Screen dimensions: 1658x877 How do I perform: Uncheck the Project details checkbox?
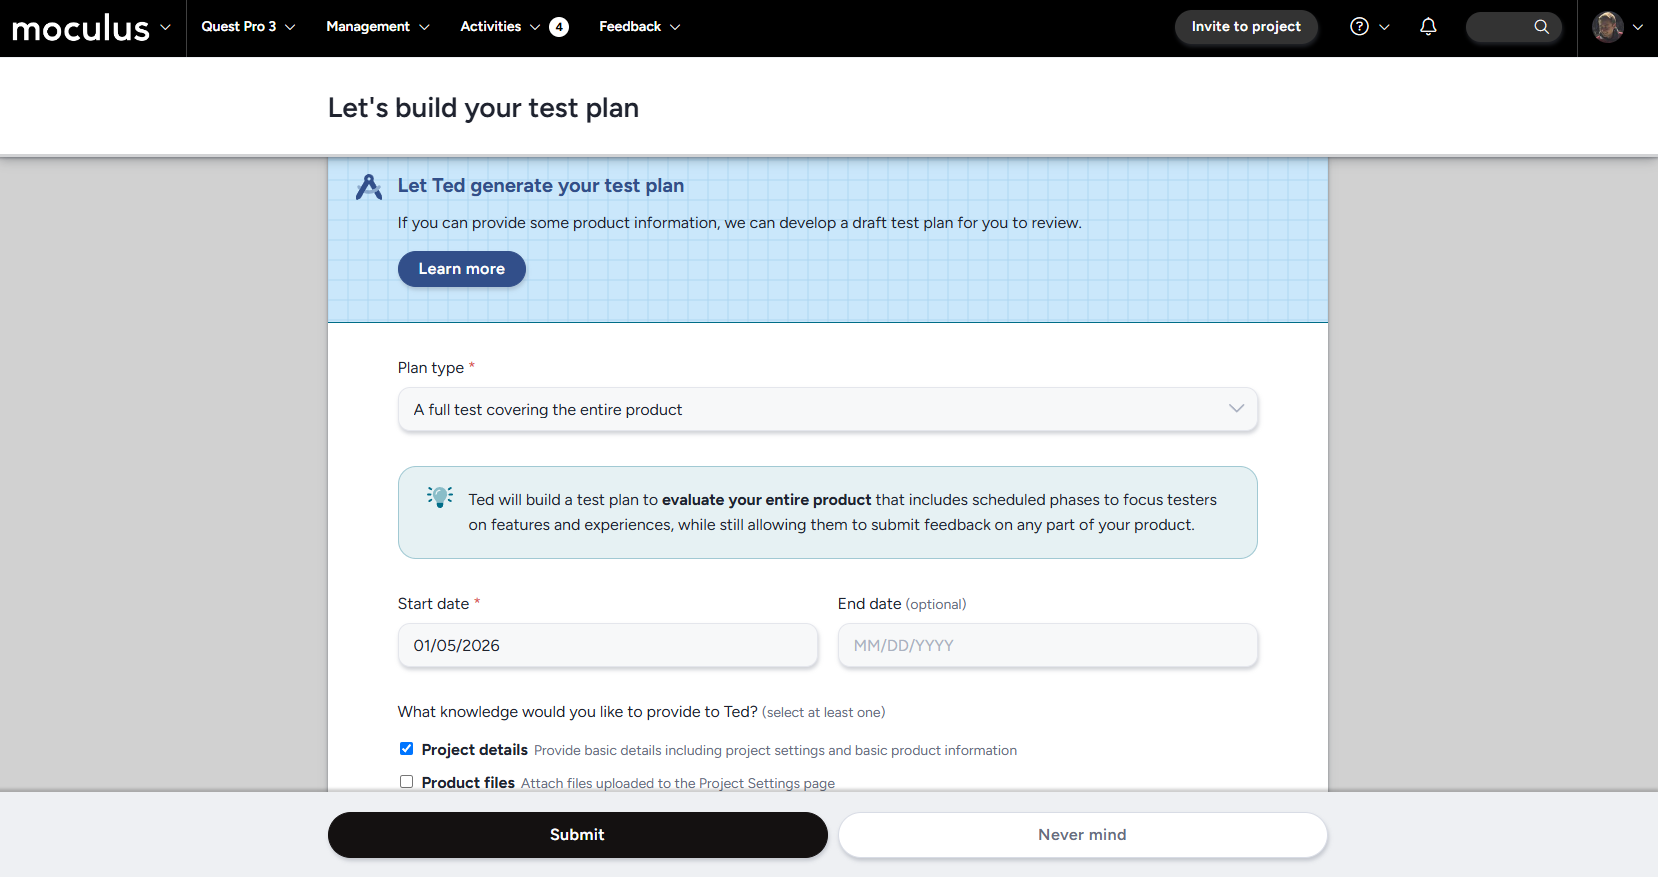pos(406,749)
